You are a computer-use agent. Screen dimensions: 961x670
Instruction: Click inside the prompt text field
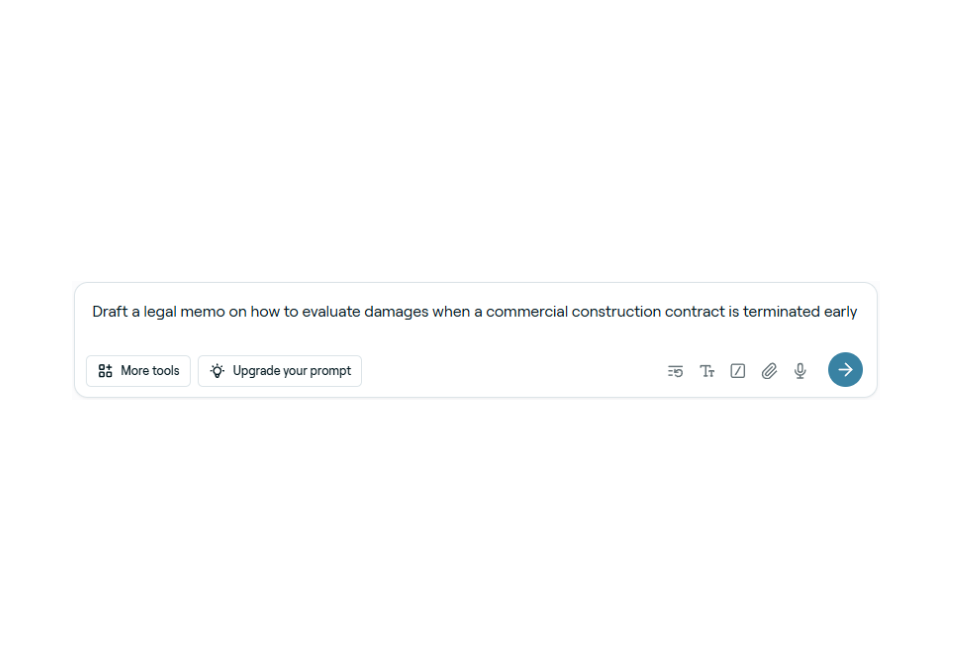(475, 312)
